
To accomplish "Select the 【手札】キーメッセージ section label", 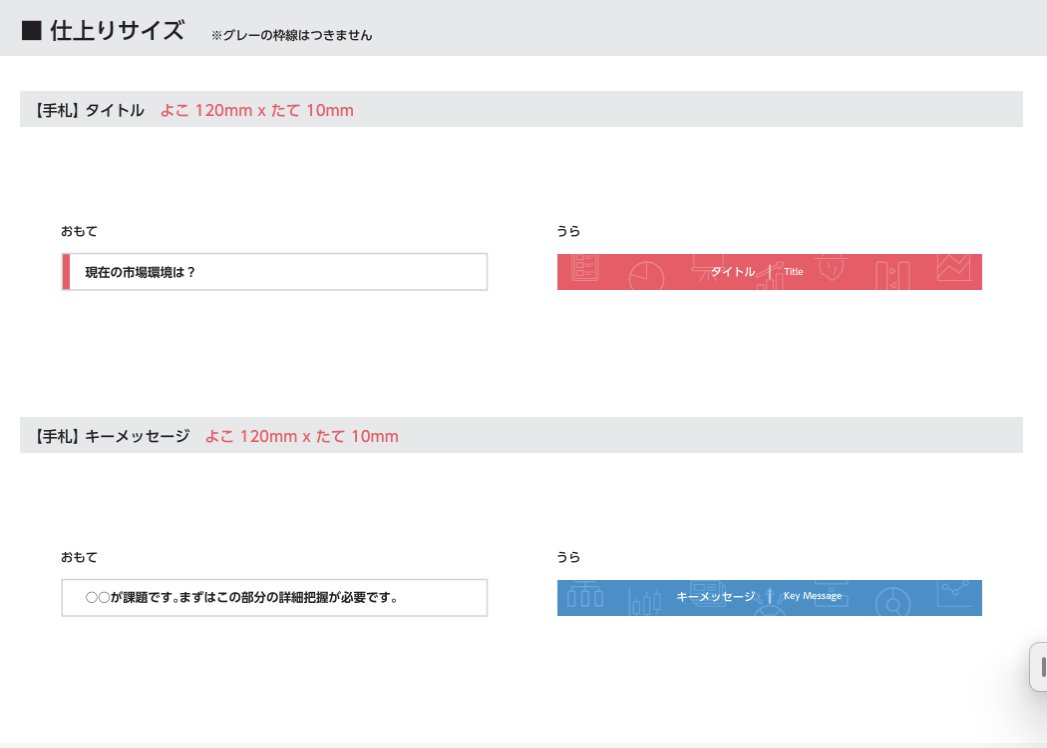I will [112, 436].
